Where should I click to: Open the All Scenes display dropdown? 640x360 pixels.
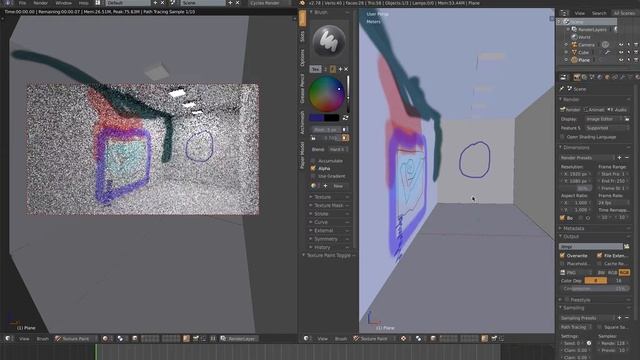[x=624, y=13]
